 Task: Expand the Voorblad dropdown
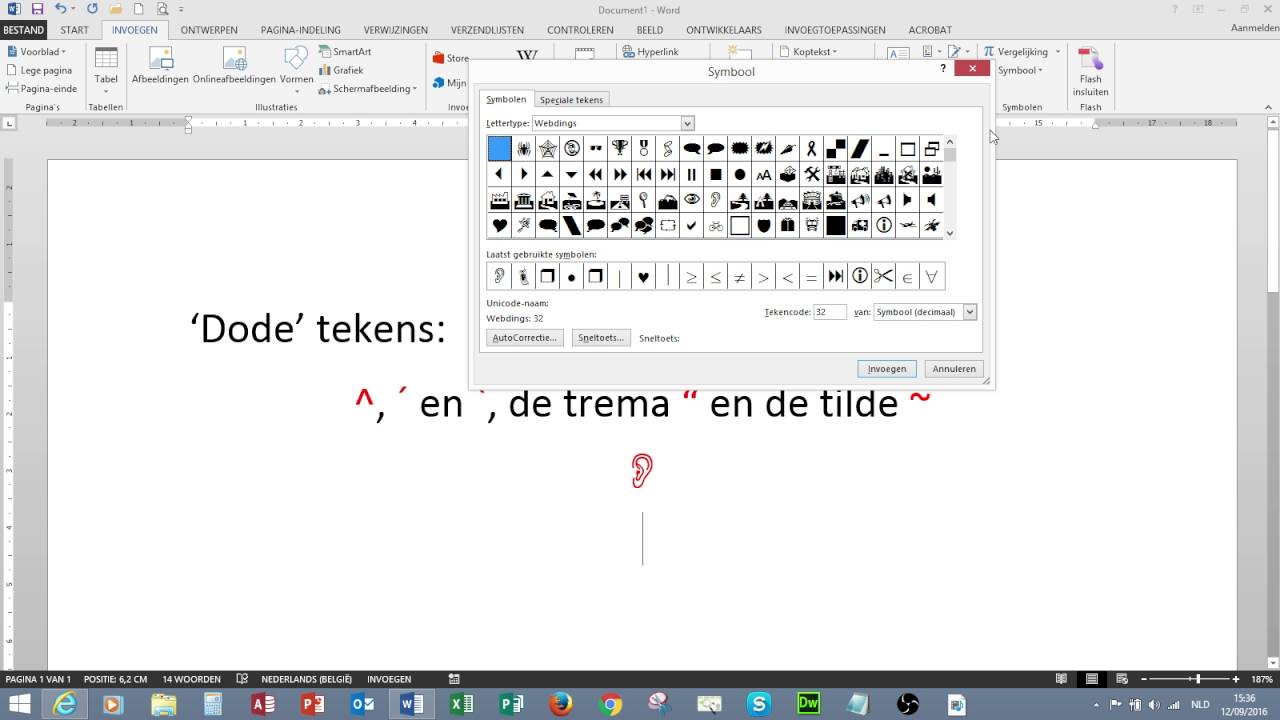[x=36, y=51]
